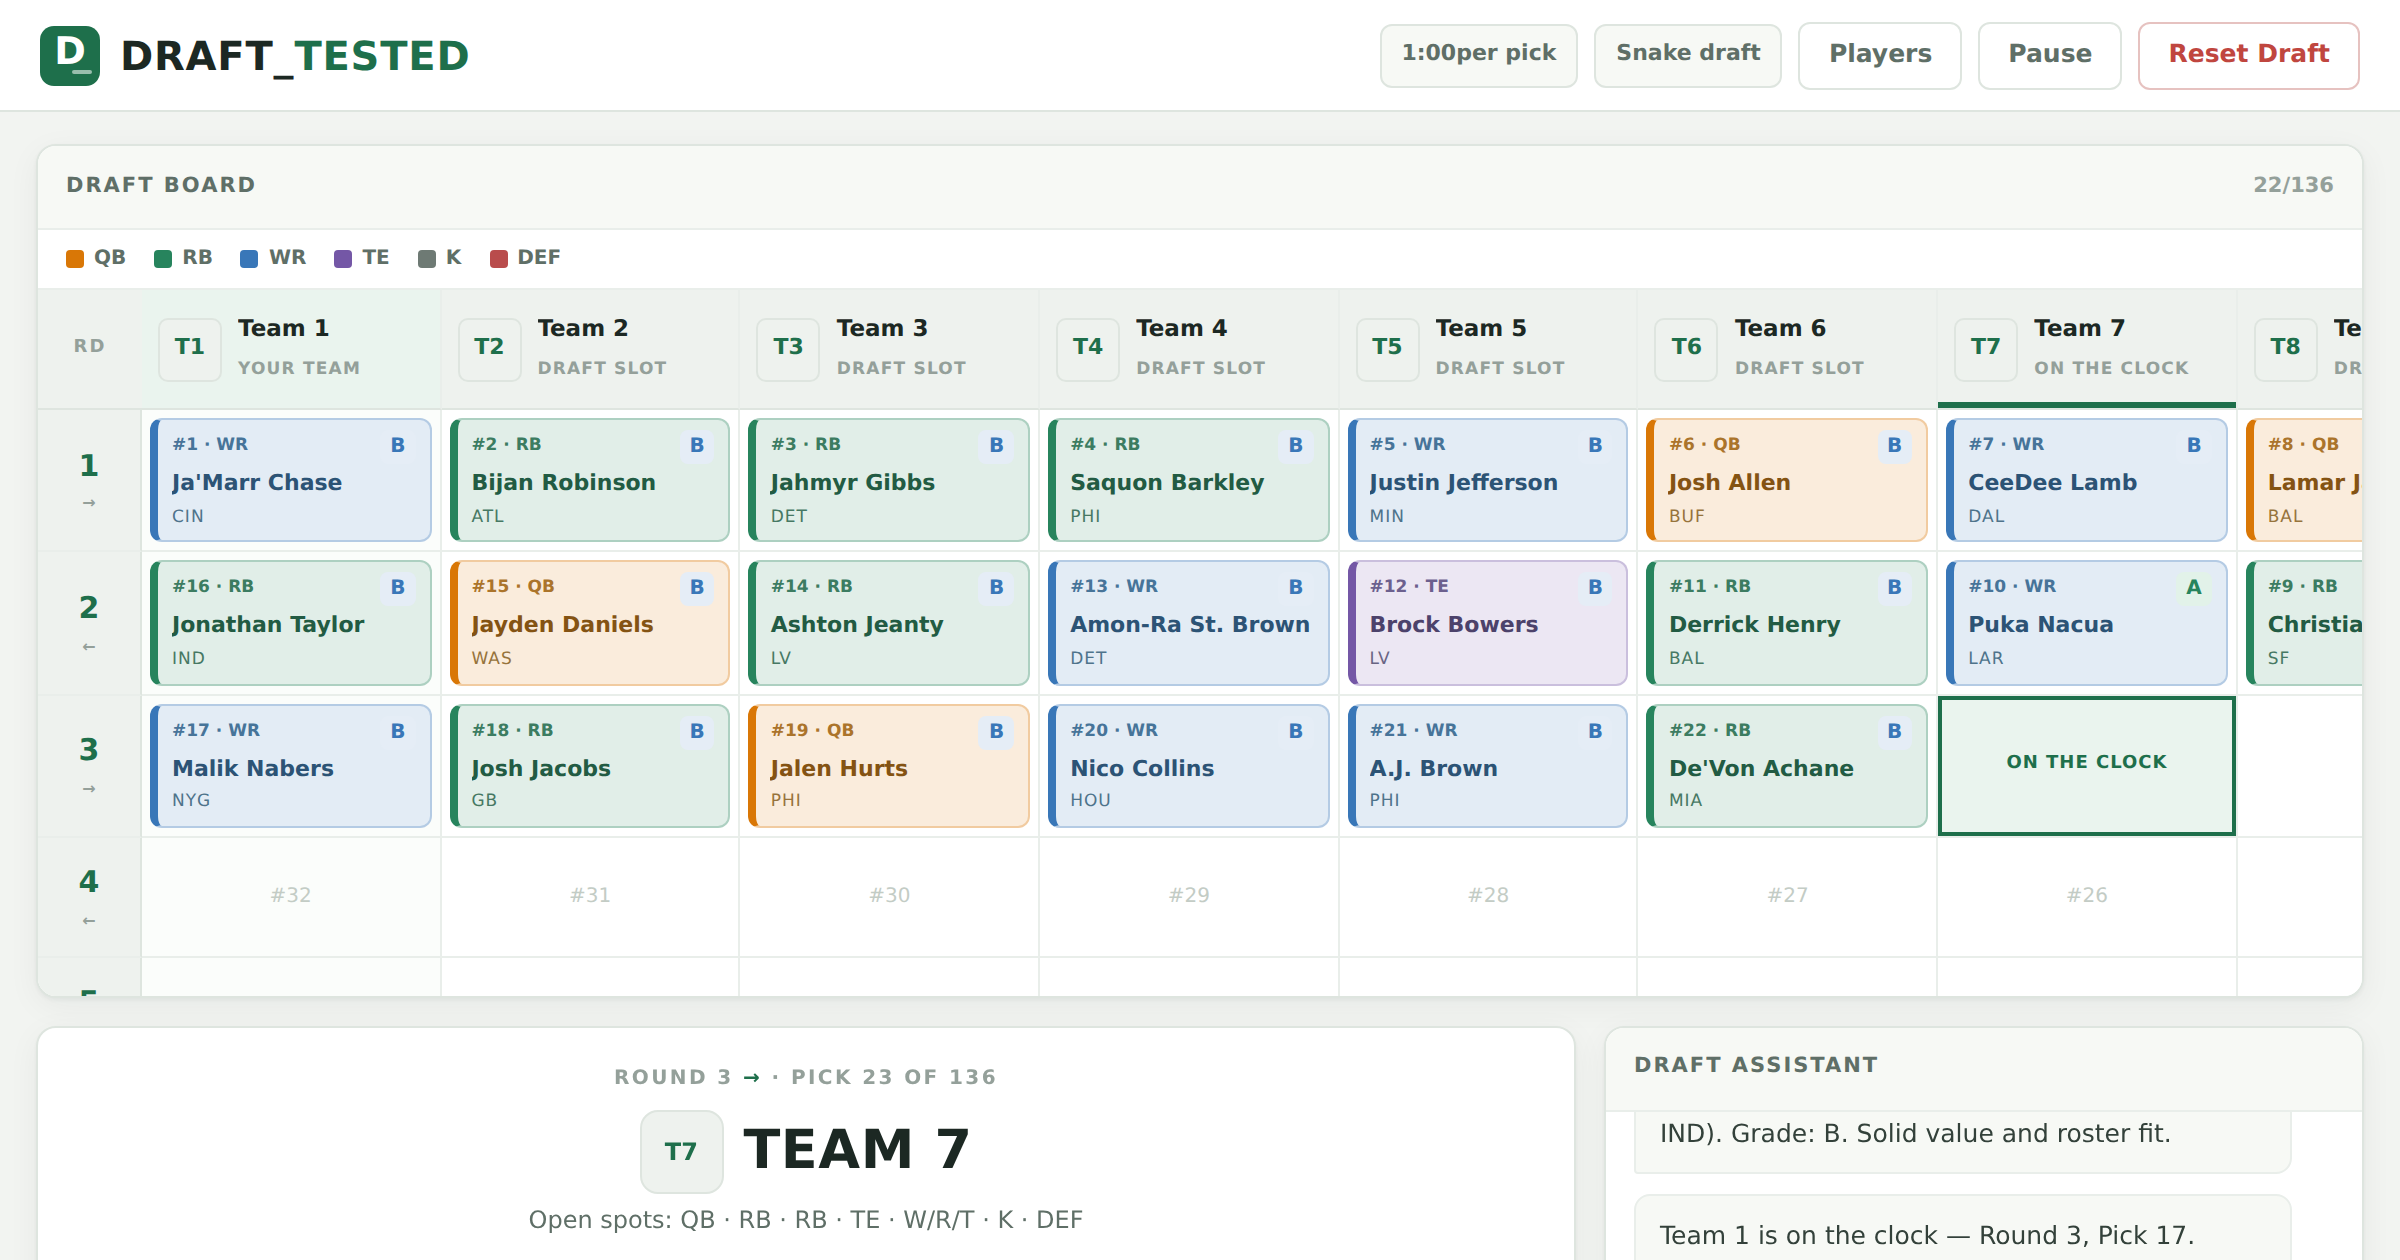
Task: Toggle the Snake draft mode
Action: [x=1687, y=55]
